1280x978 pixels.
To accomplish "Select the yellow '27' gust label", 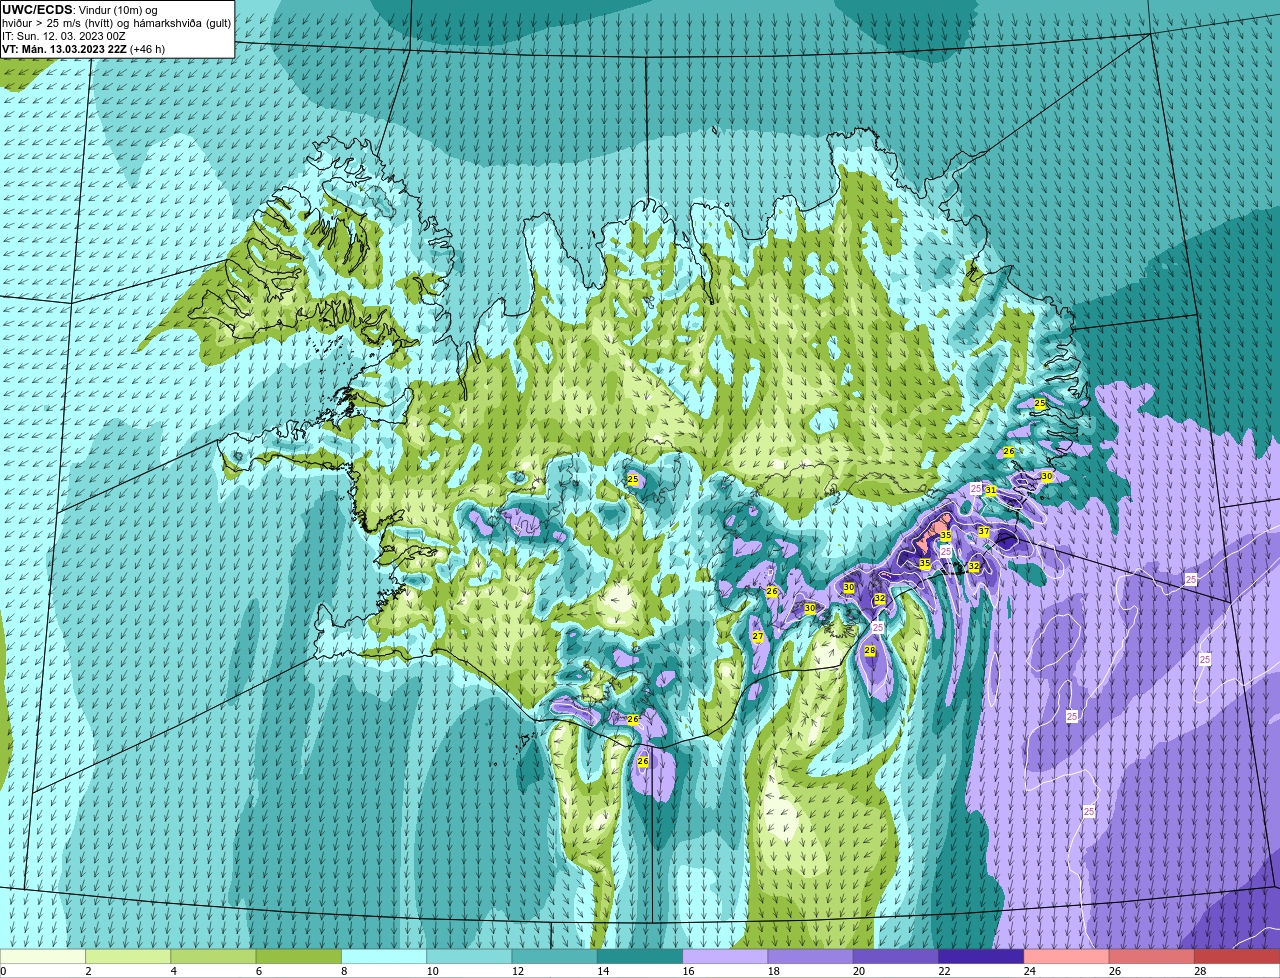I will coord(758,637).
